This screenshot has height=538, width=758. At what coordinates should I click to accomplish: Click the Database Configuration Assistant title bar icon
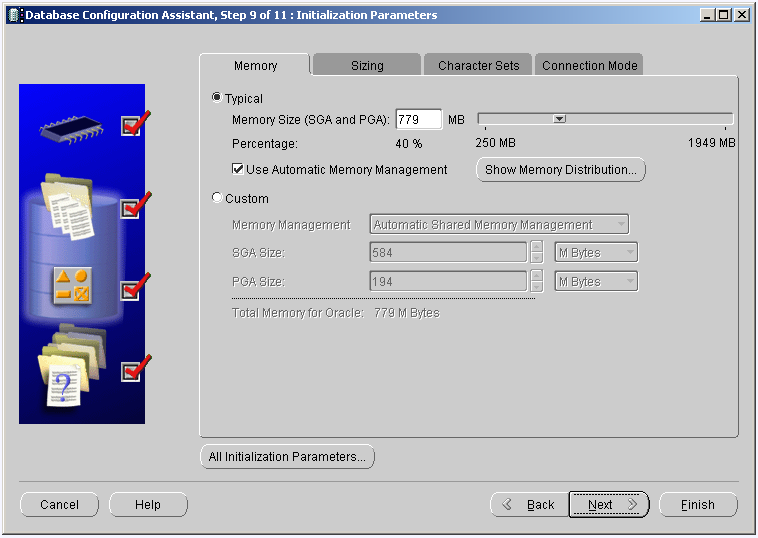point(15,15)
